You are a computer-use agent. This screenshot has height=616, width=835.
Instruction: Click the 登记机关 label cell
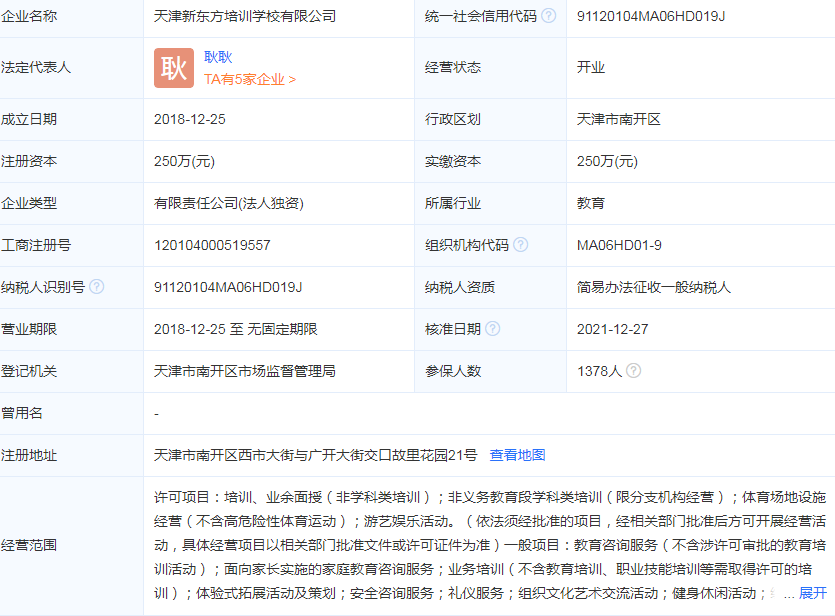[x=71, y=372]
